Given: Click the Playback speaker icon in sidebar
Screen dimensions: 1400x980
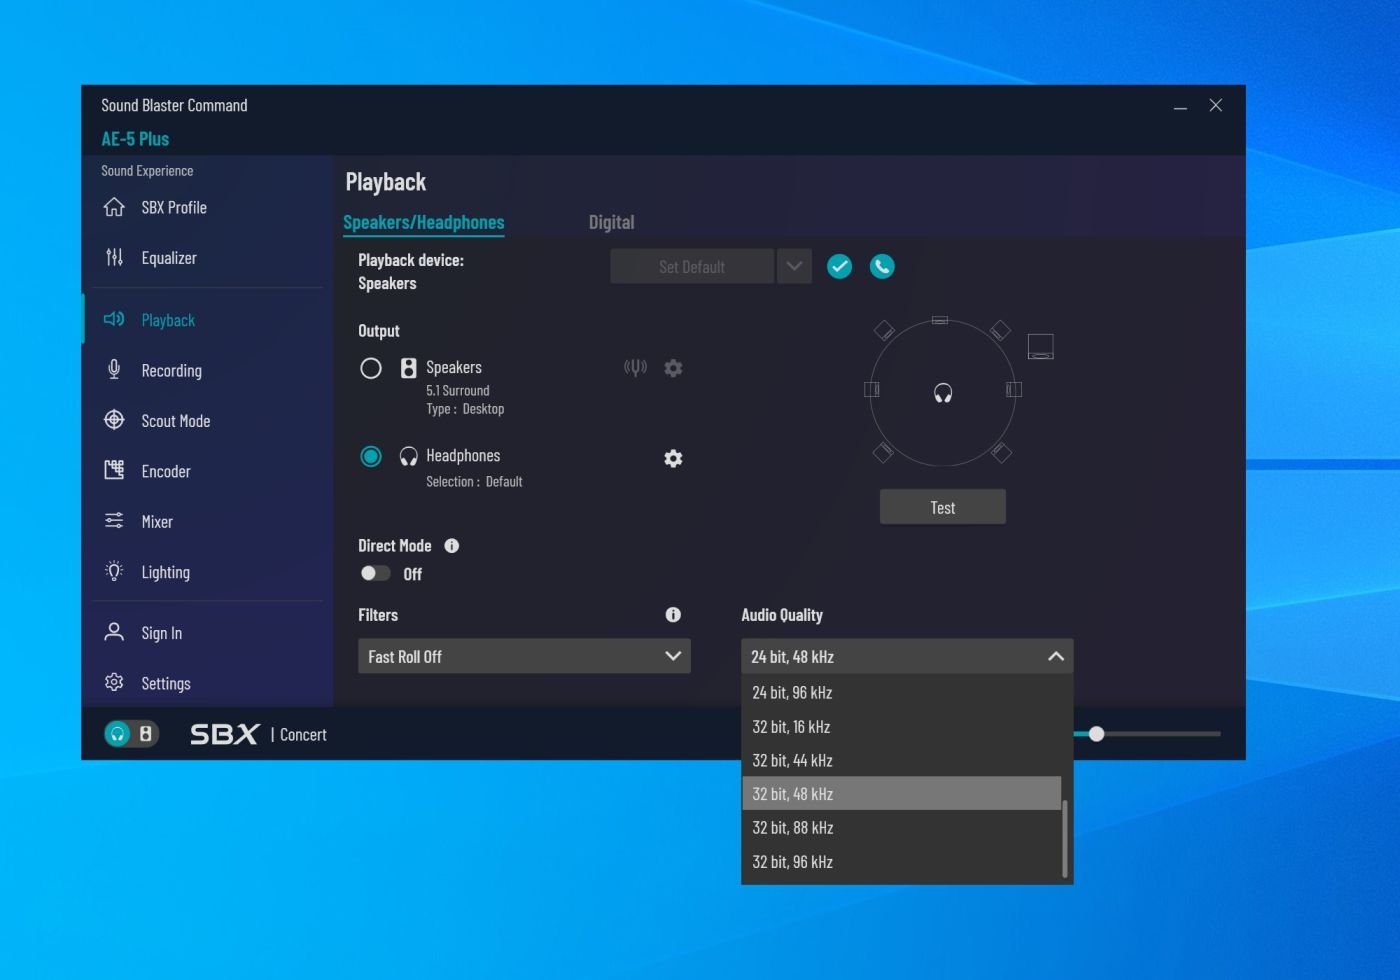Looking at the screenshot, I should [x=114, y=319].
